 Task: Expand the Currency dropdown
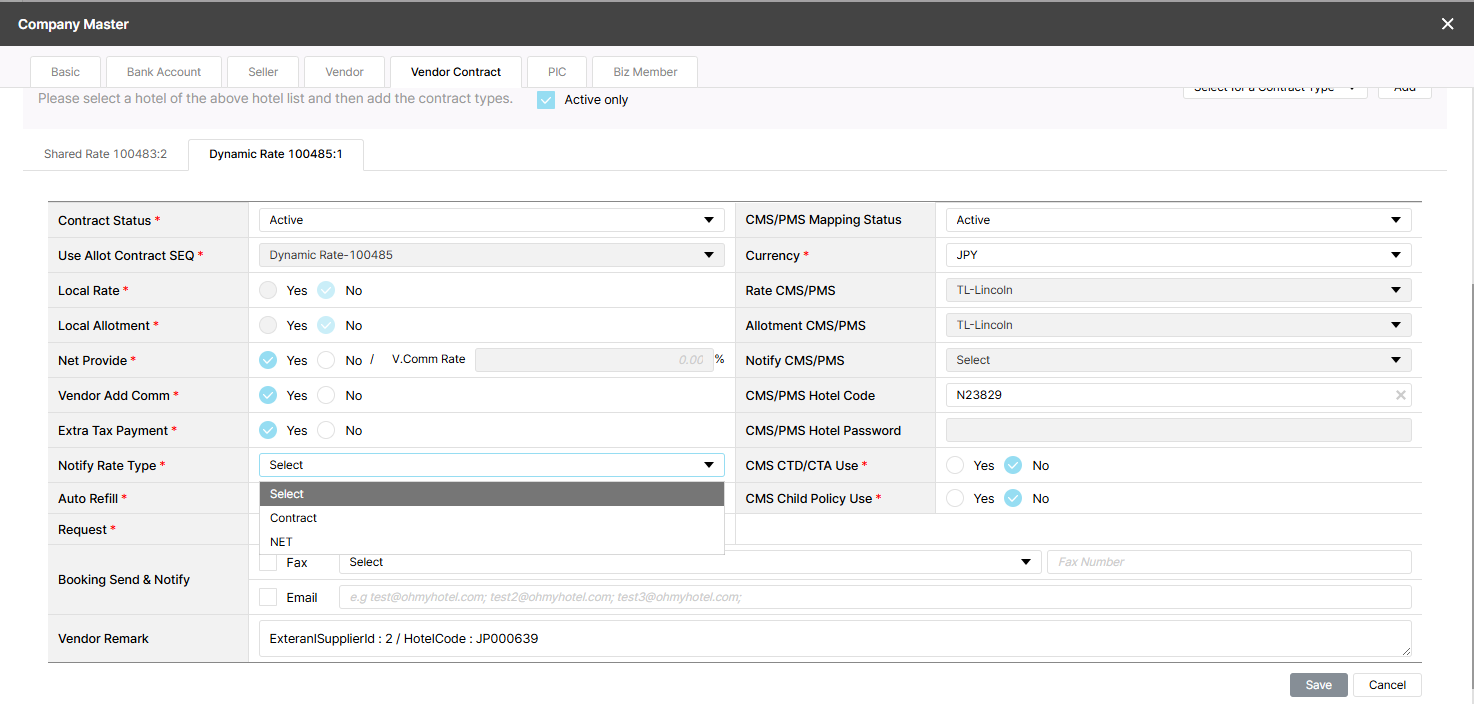pos(1177,255)
